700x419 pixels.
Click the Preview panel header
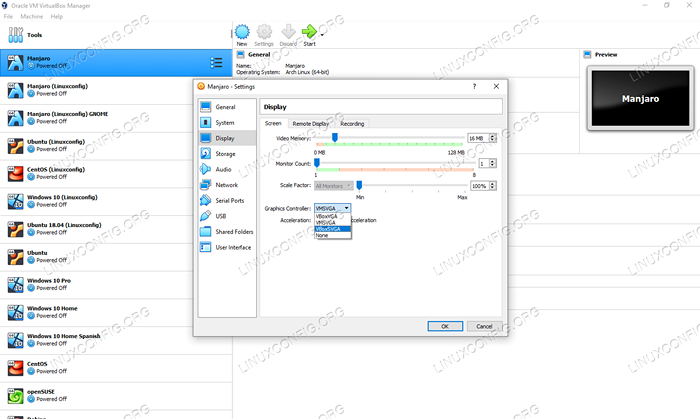[x=606, y=54]
